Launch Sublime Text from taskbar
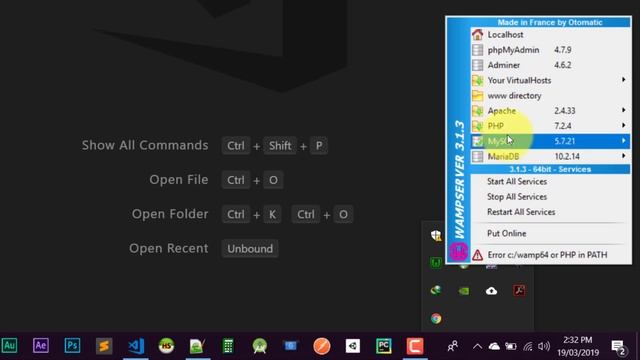640x360 pixels. point(104,346)
